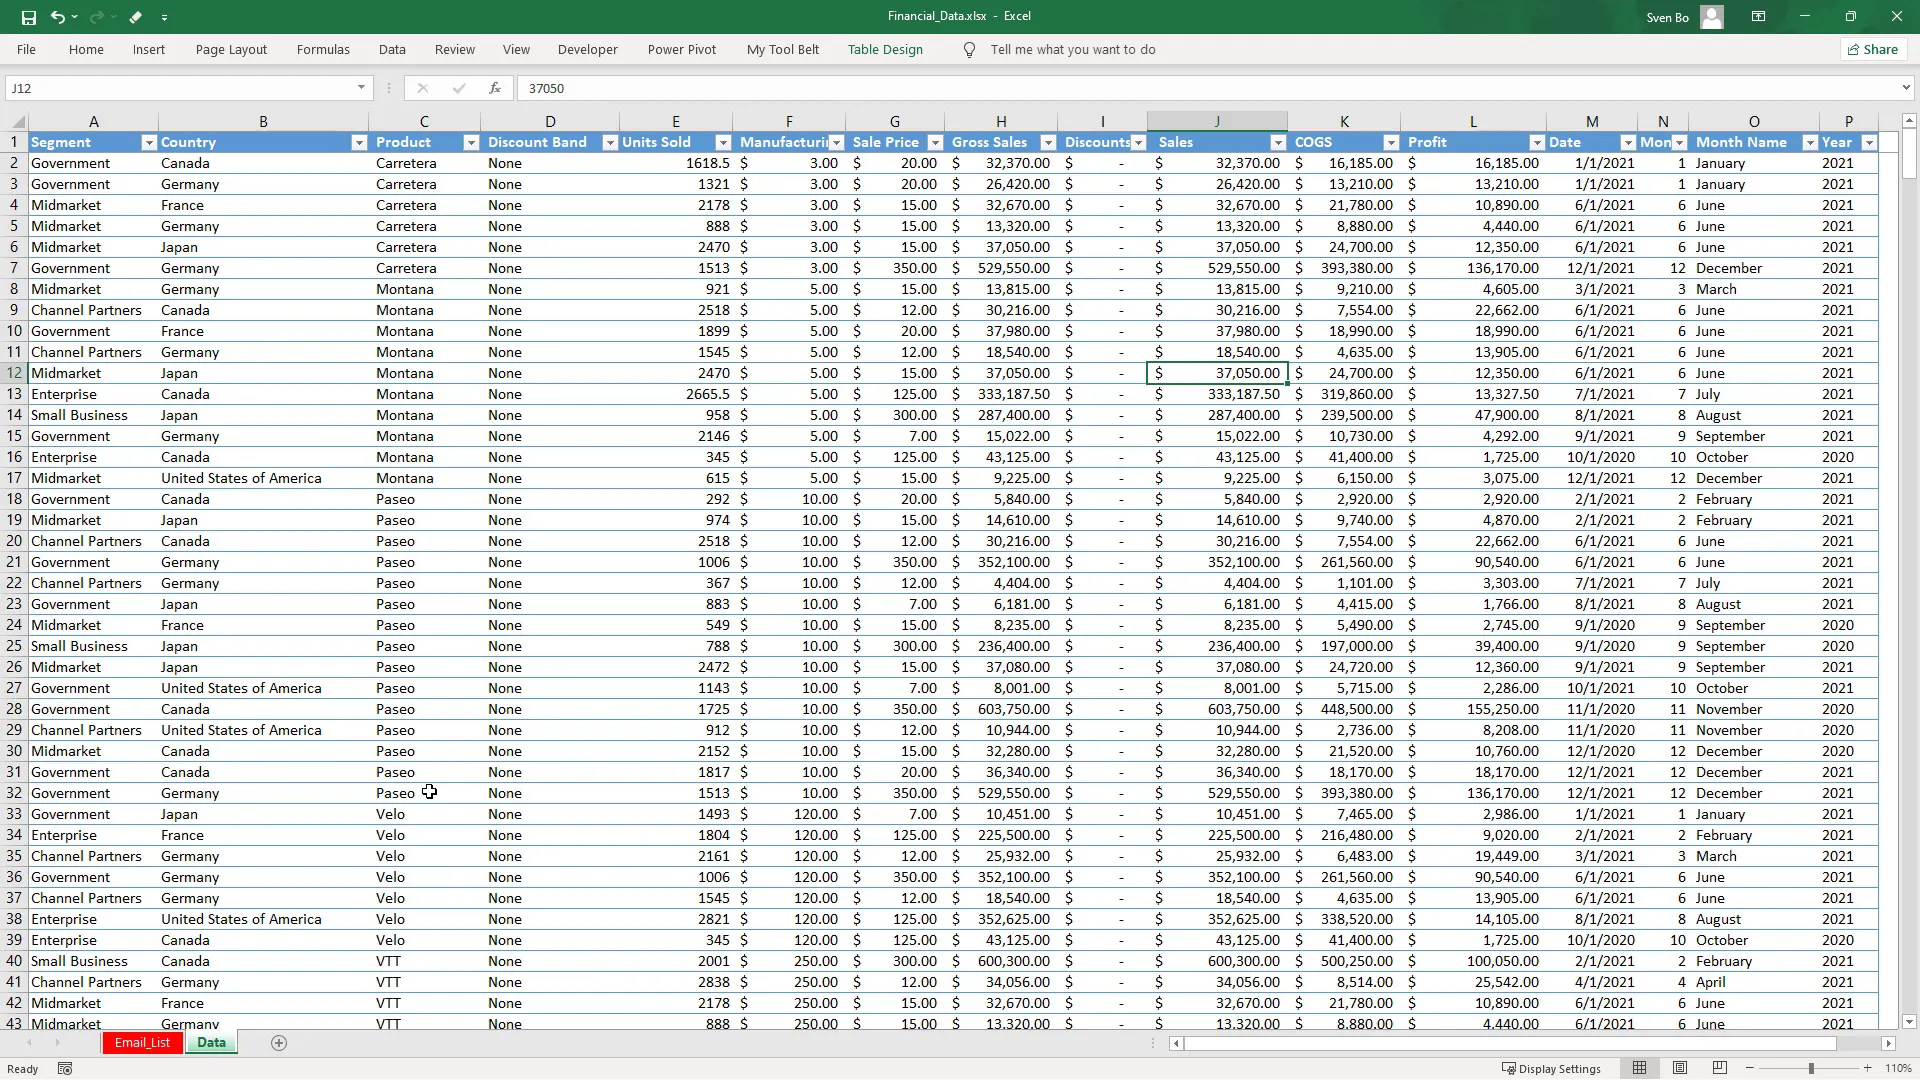The width and height of the screenshot is (1920, 1080).
Task: Click the Save icon in Quick Access Toolbar
Action: click(29, 17)
